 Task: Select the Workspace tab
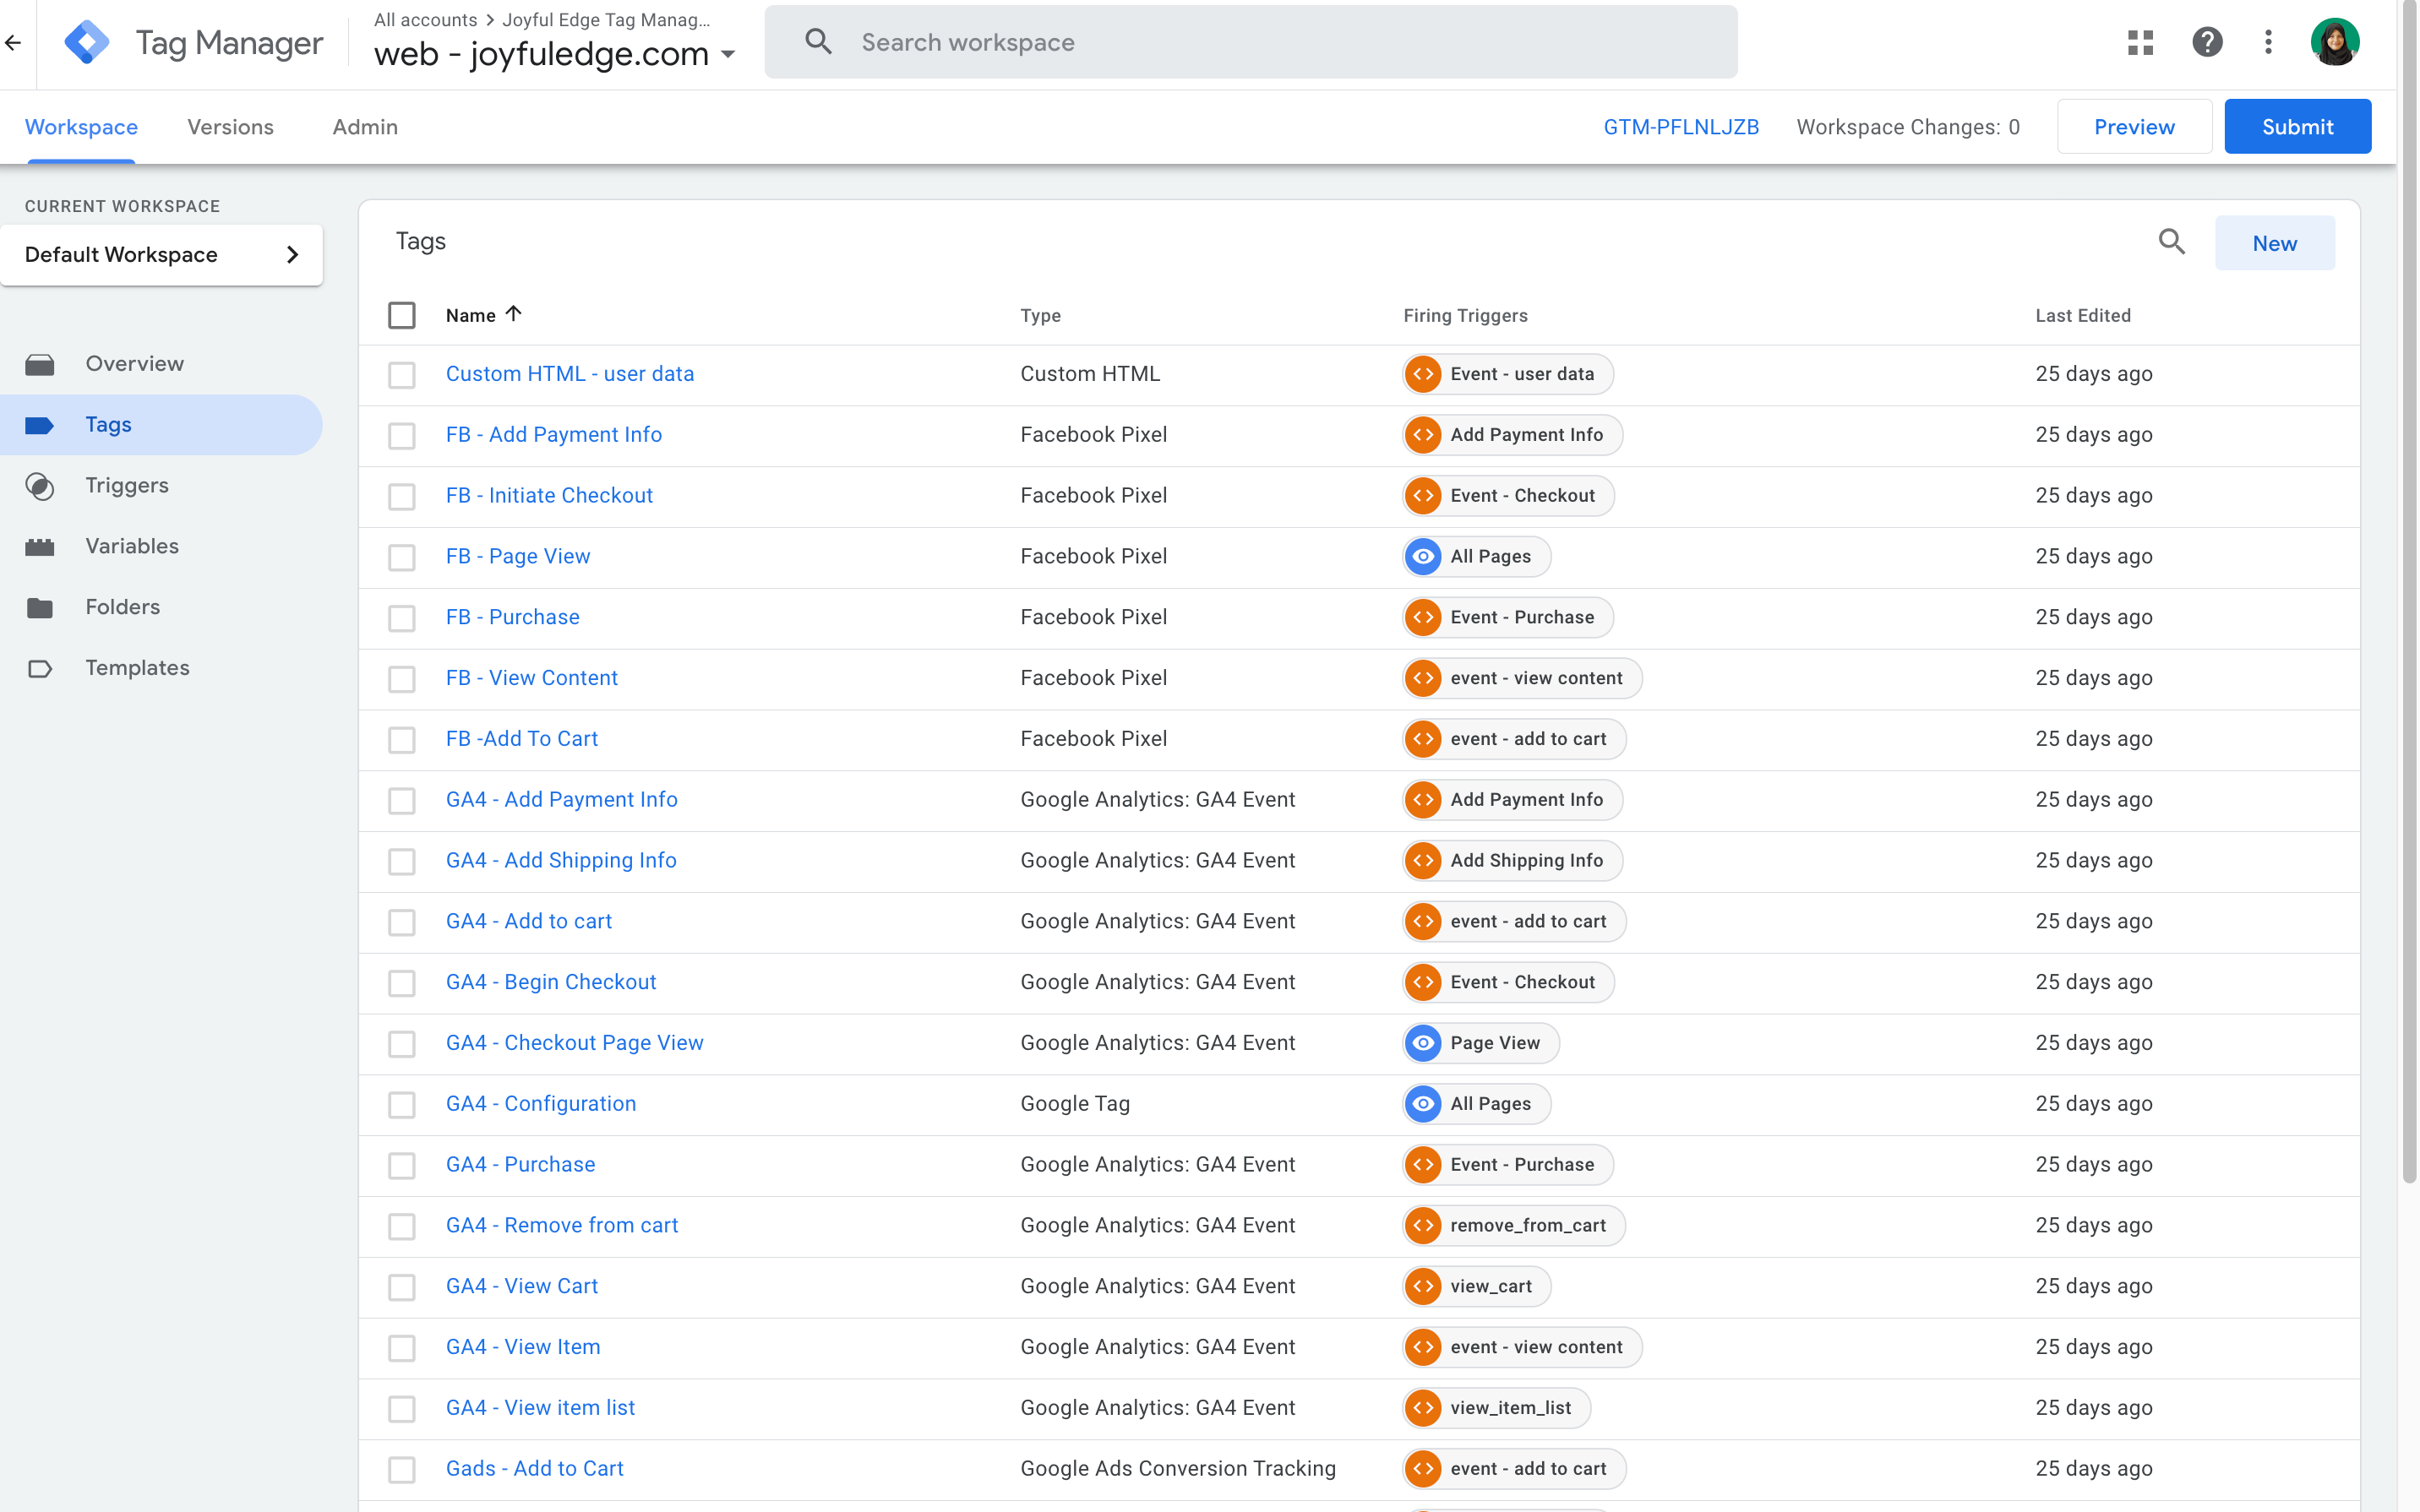(81, 127)
